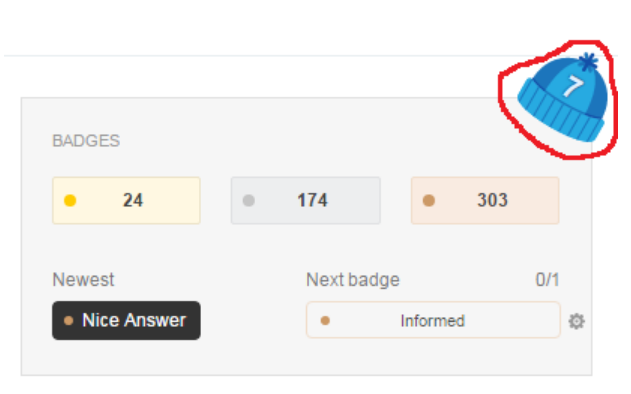Open the 174 silver badges list
The height and width of the screenshot is (394, 631).
(x=305, y=200)
